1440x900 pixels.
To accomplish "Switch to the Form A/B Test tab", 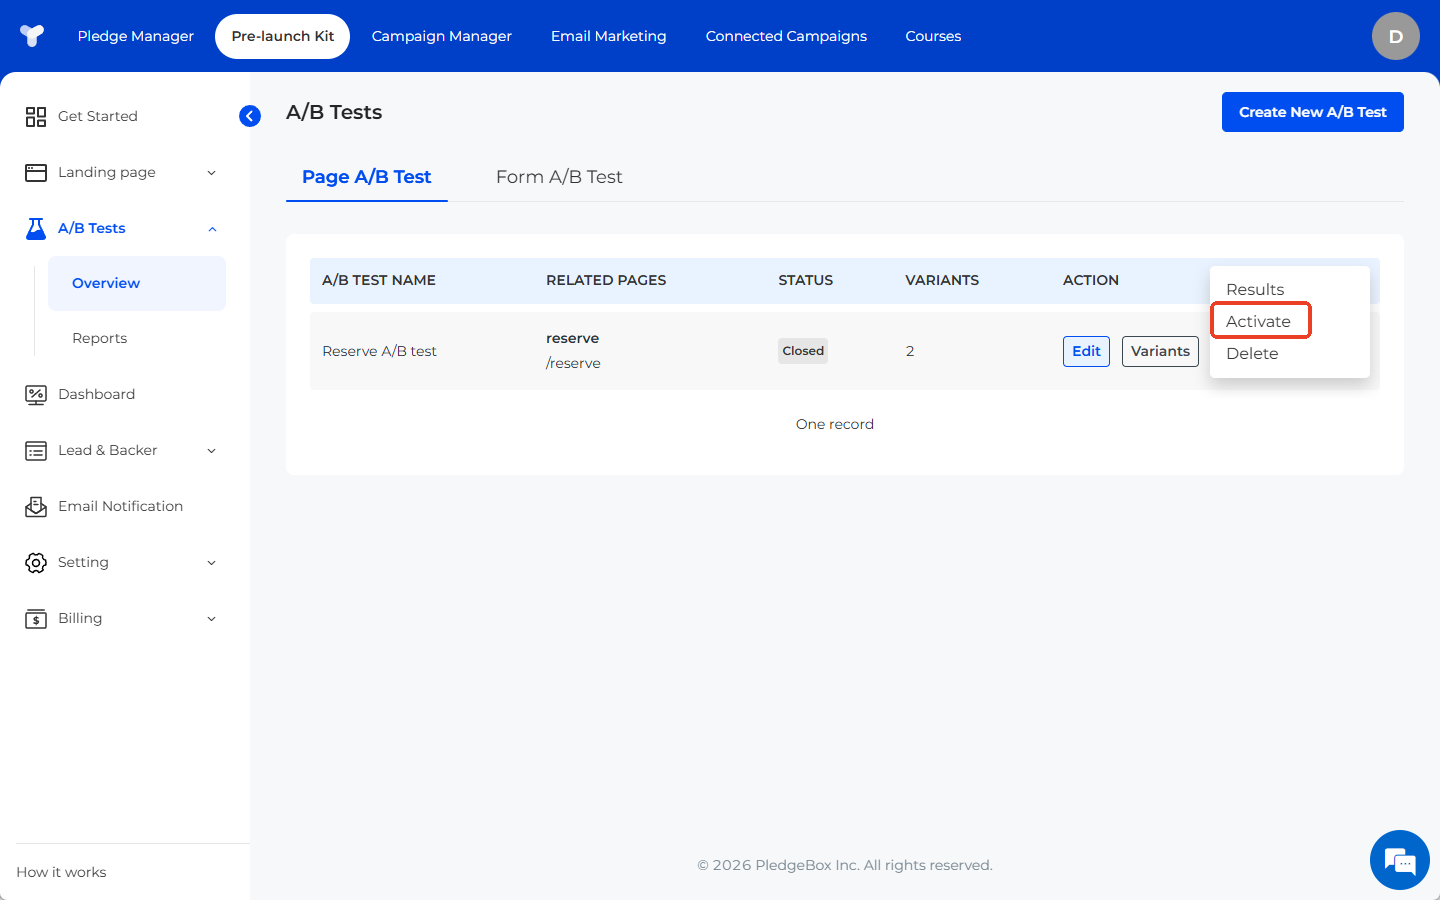I will click(559, 177).
